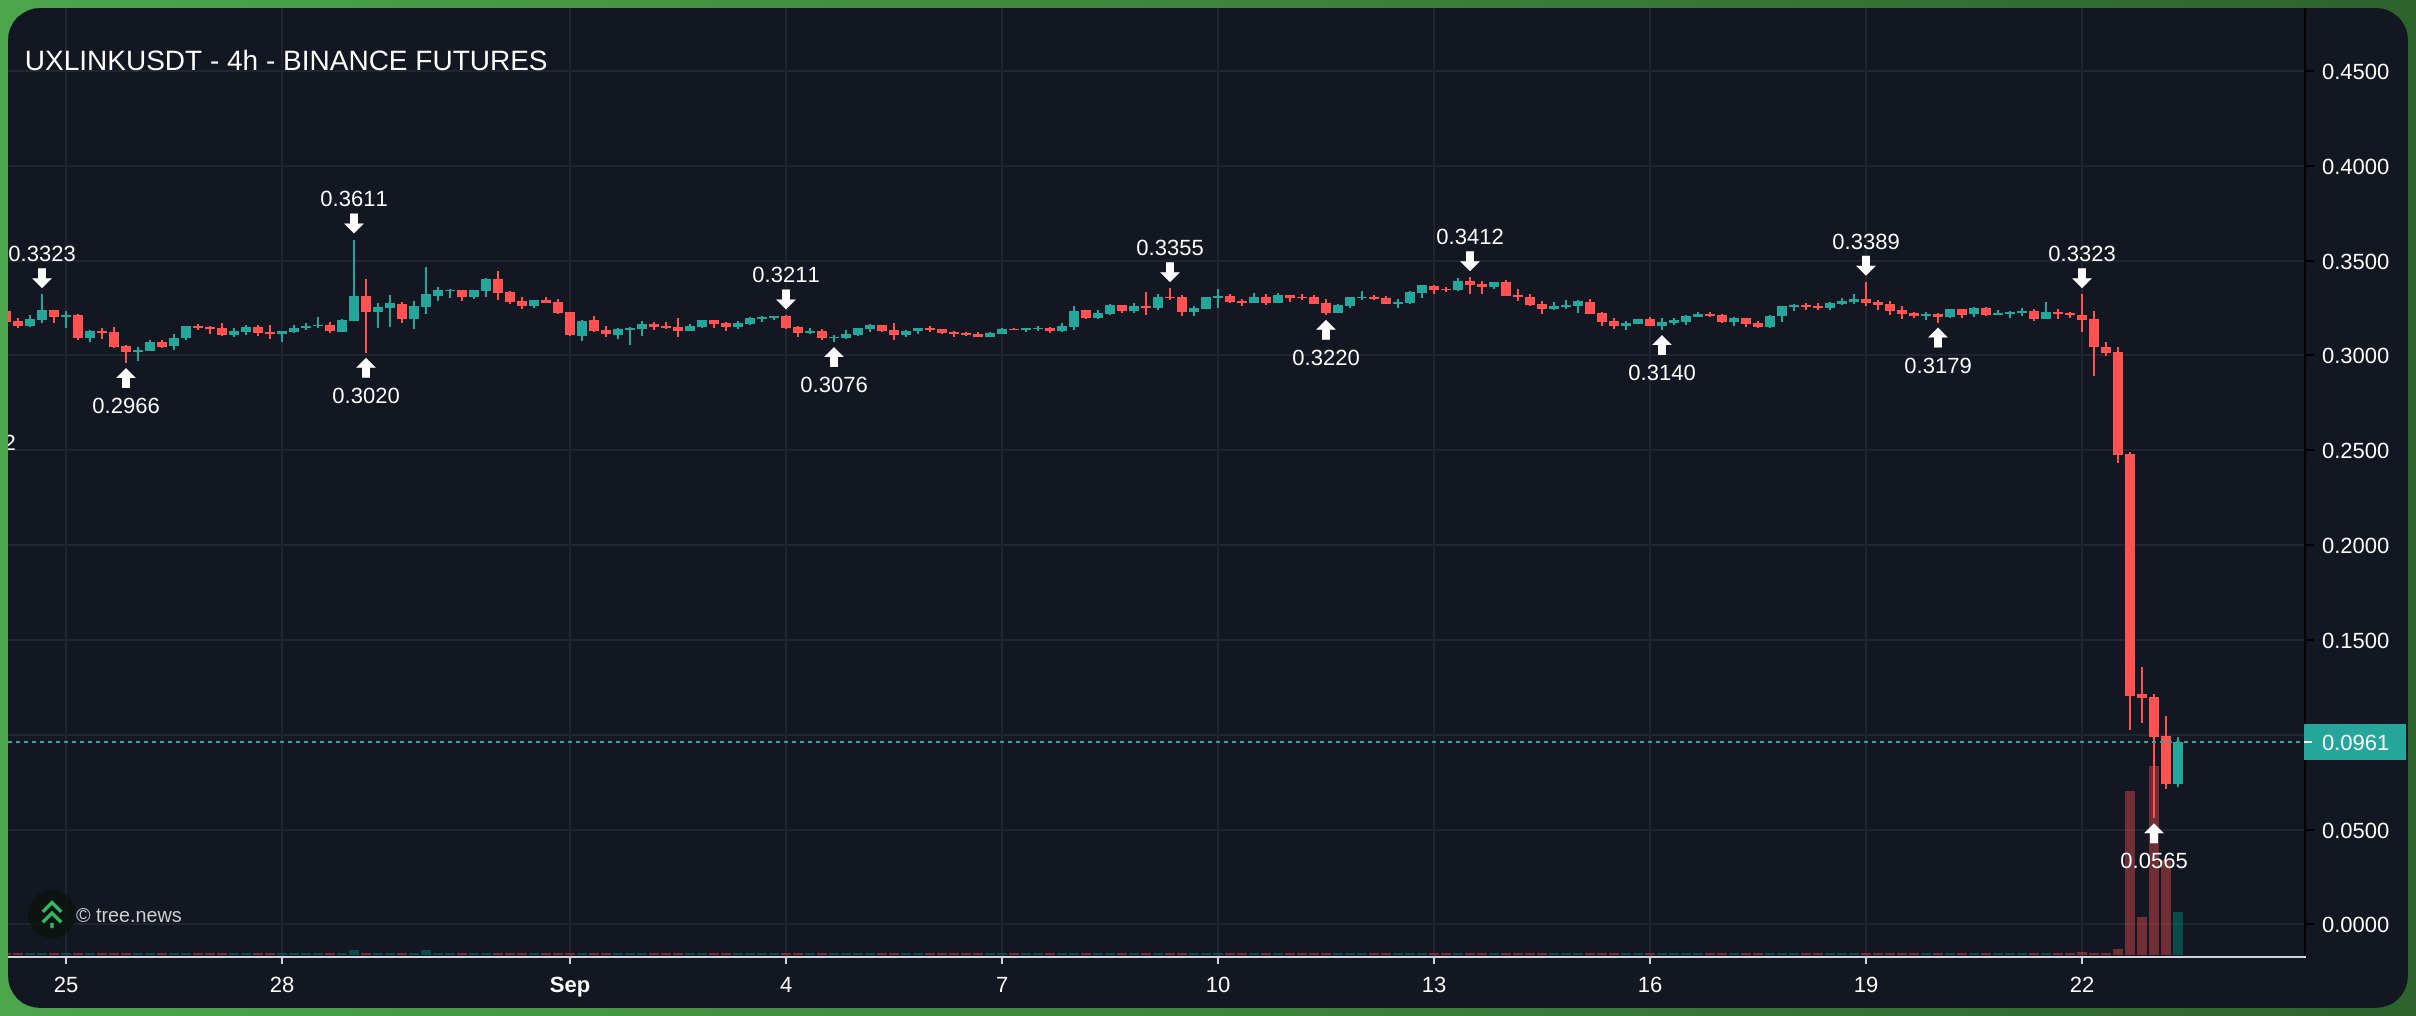
Task: Click the 0.3179 swing low price label
Action: click(x=1937, y=365)
